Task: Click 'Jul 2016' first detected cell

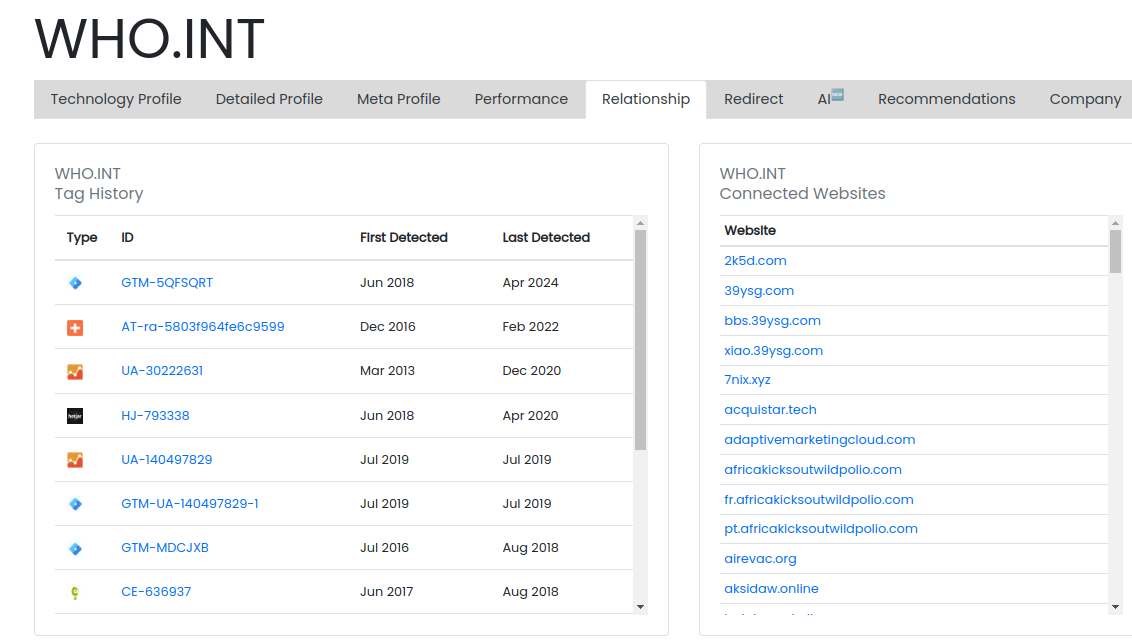Action: point(384,548)
